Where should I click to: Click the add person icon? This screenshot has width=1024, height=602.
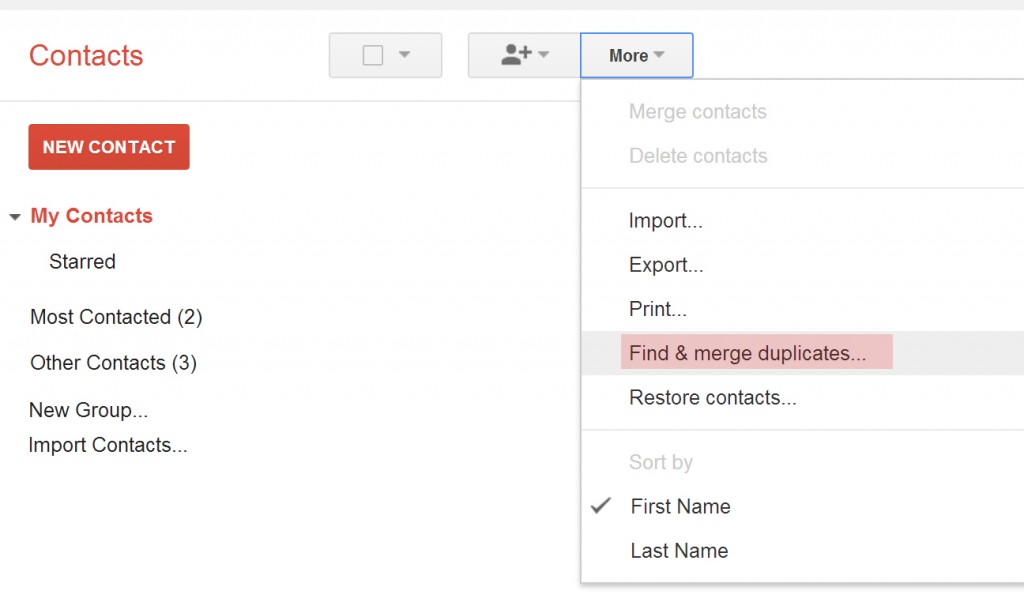coord(516,55)
